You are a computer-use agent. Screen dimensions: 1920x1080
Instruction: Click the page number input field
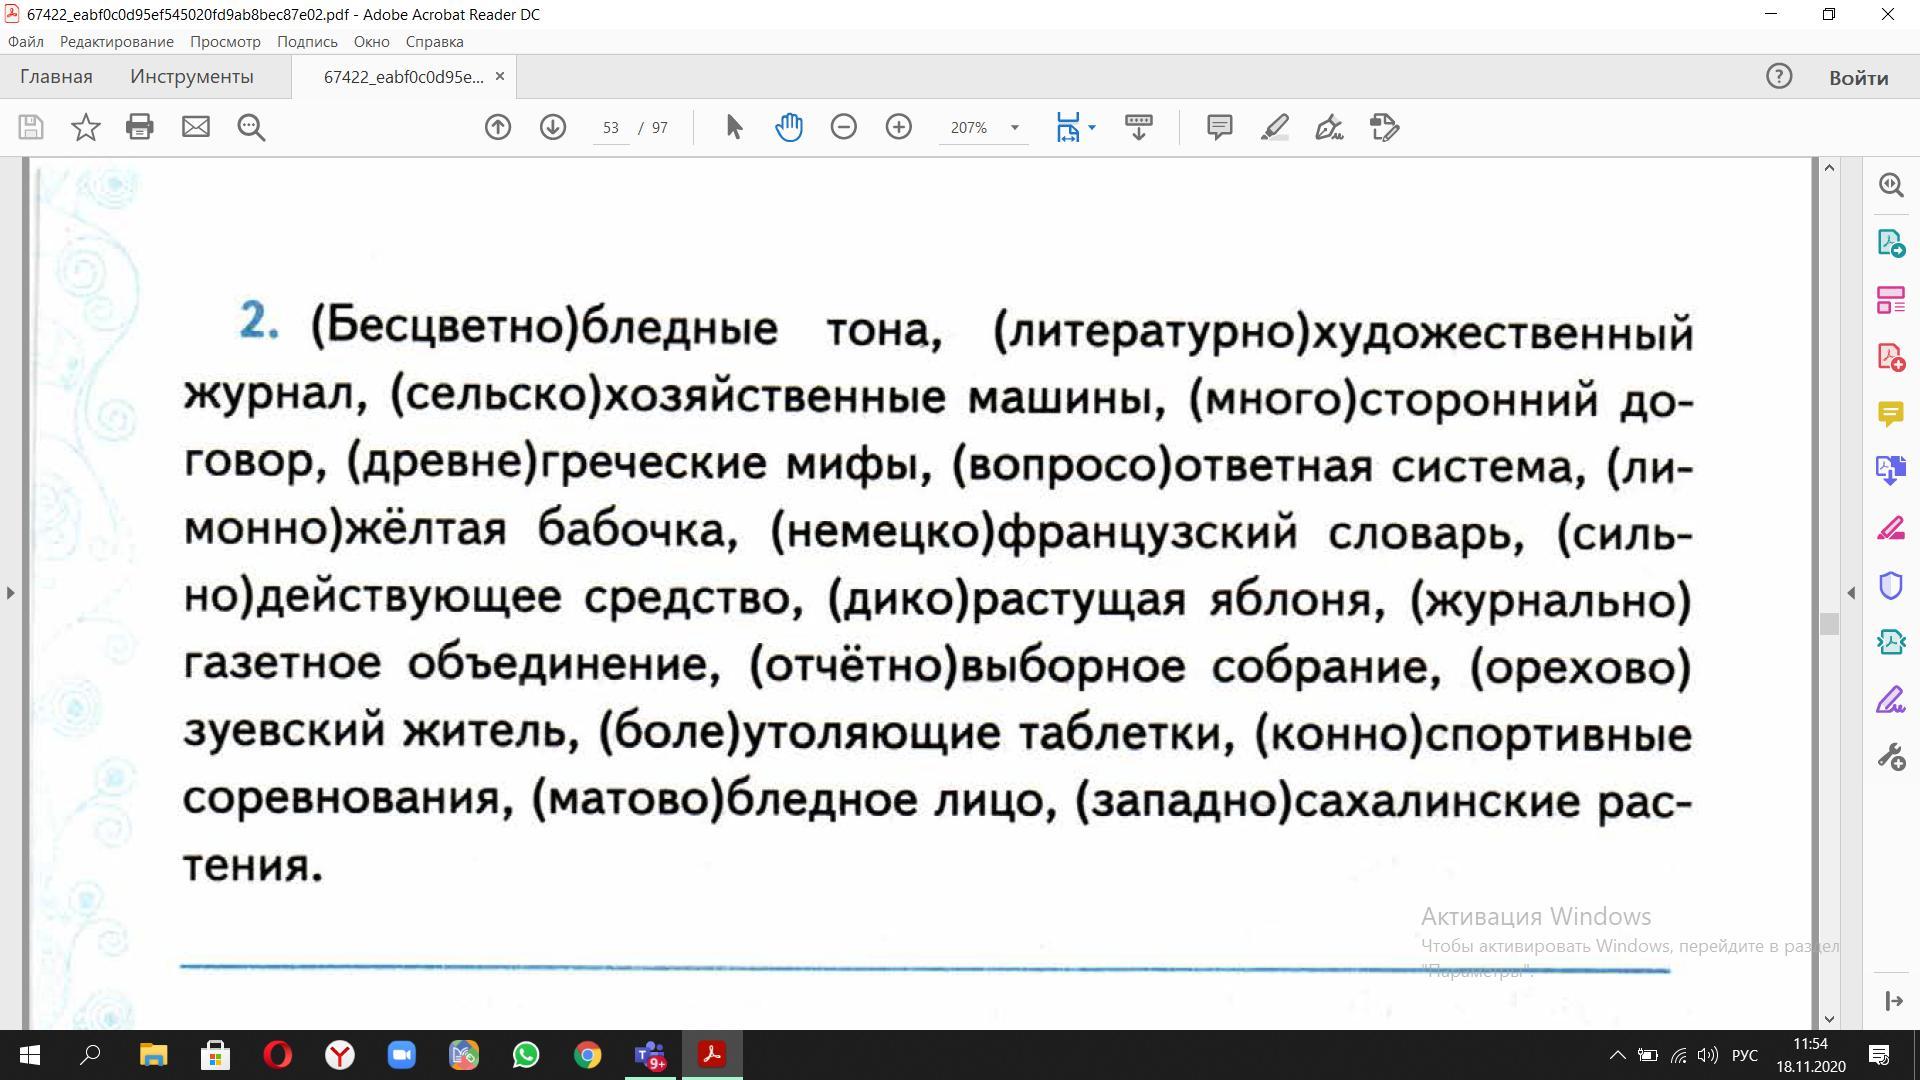[611, 128]
